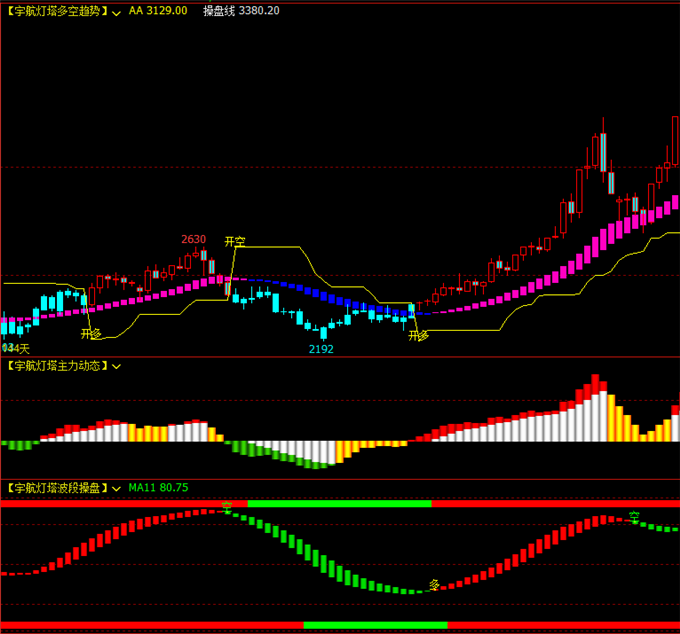Expand the 宇航灯塔主力动态 indicator dropdown arrow
Viewport: 680px width, 634px height.
(117, 366)
